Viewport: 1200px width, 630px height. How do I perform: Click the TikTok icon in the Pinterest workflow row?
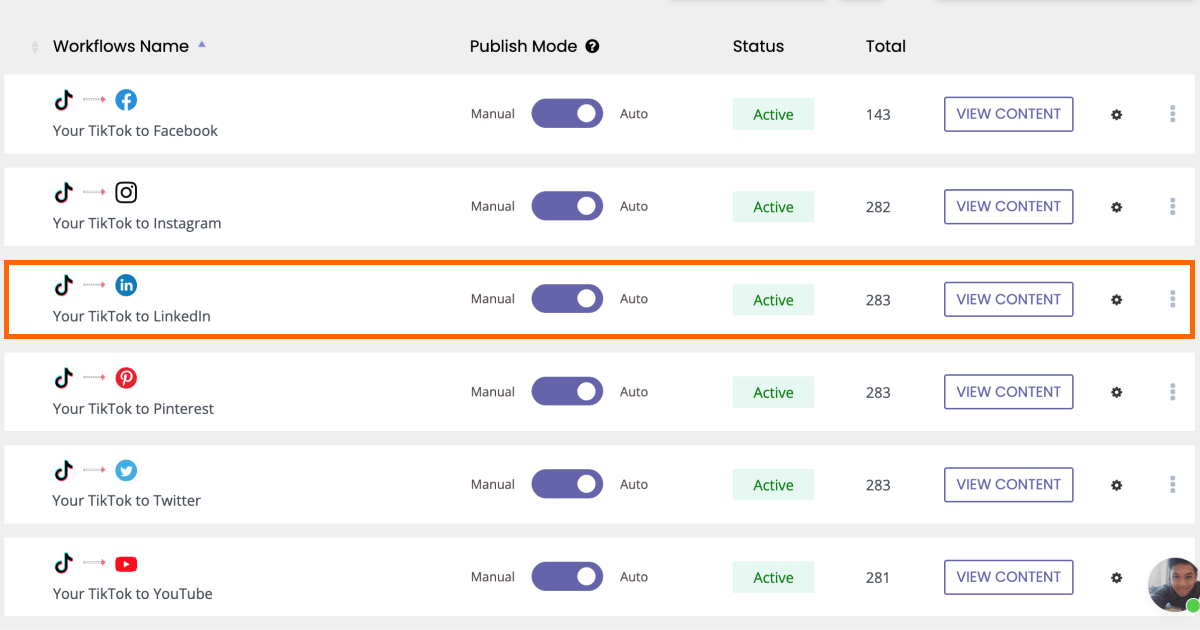tap(64, 378)
